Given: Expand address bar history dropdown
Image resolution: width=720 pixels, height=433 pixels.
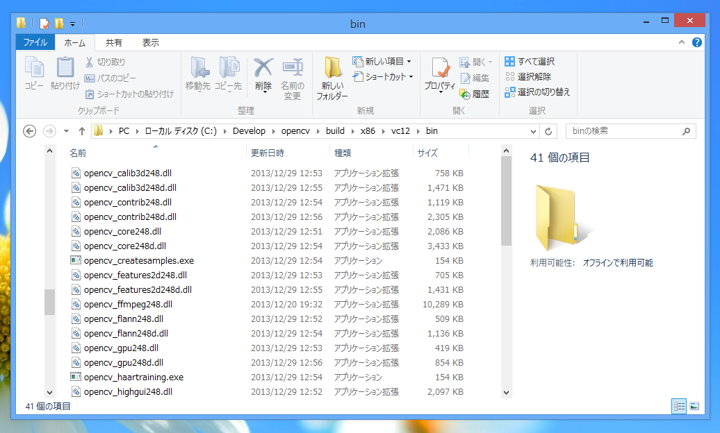Looking at the screenshot, I should (x=533, y=131).
